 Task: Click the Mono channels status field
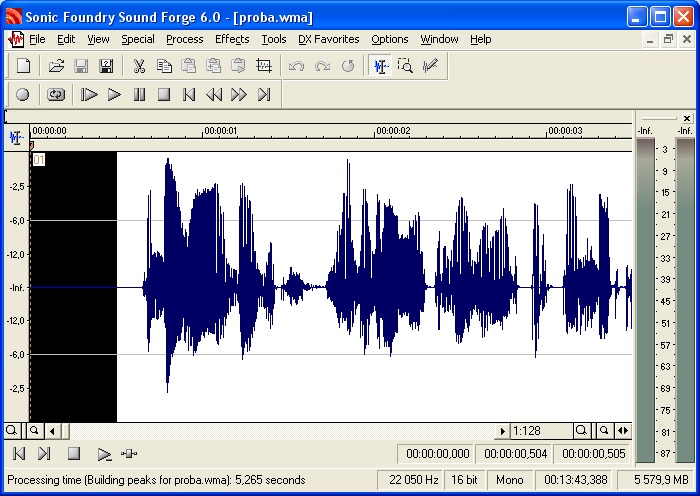[x=509, y=480]
